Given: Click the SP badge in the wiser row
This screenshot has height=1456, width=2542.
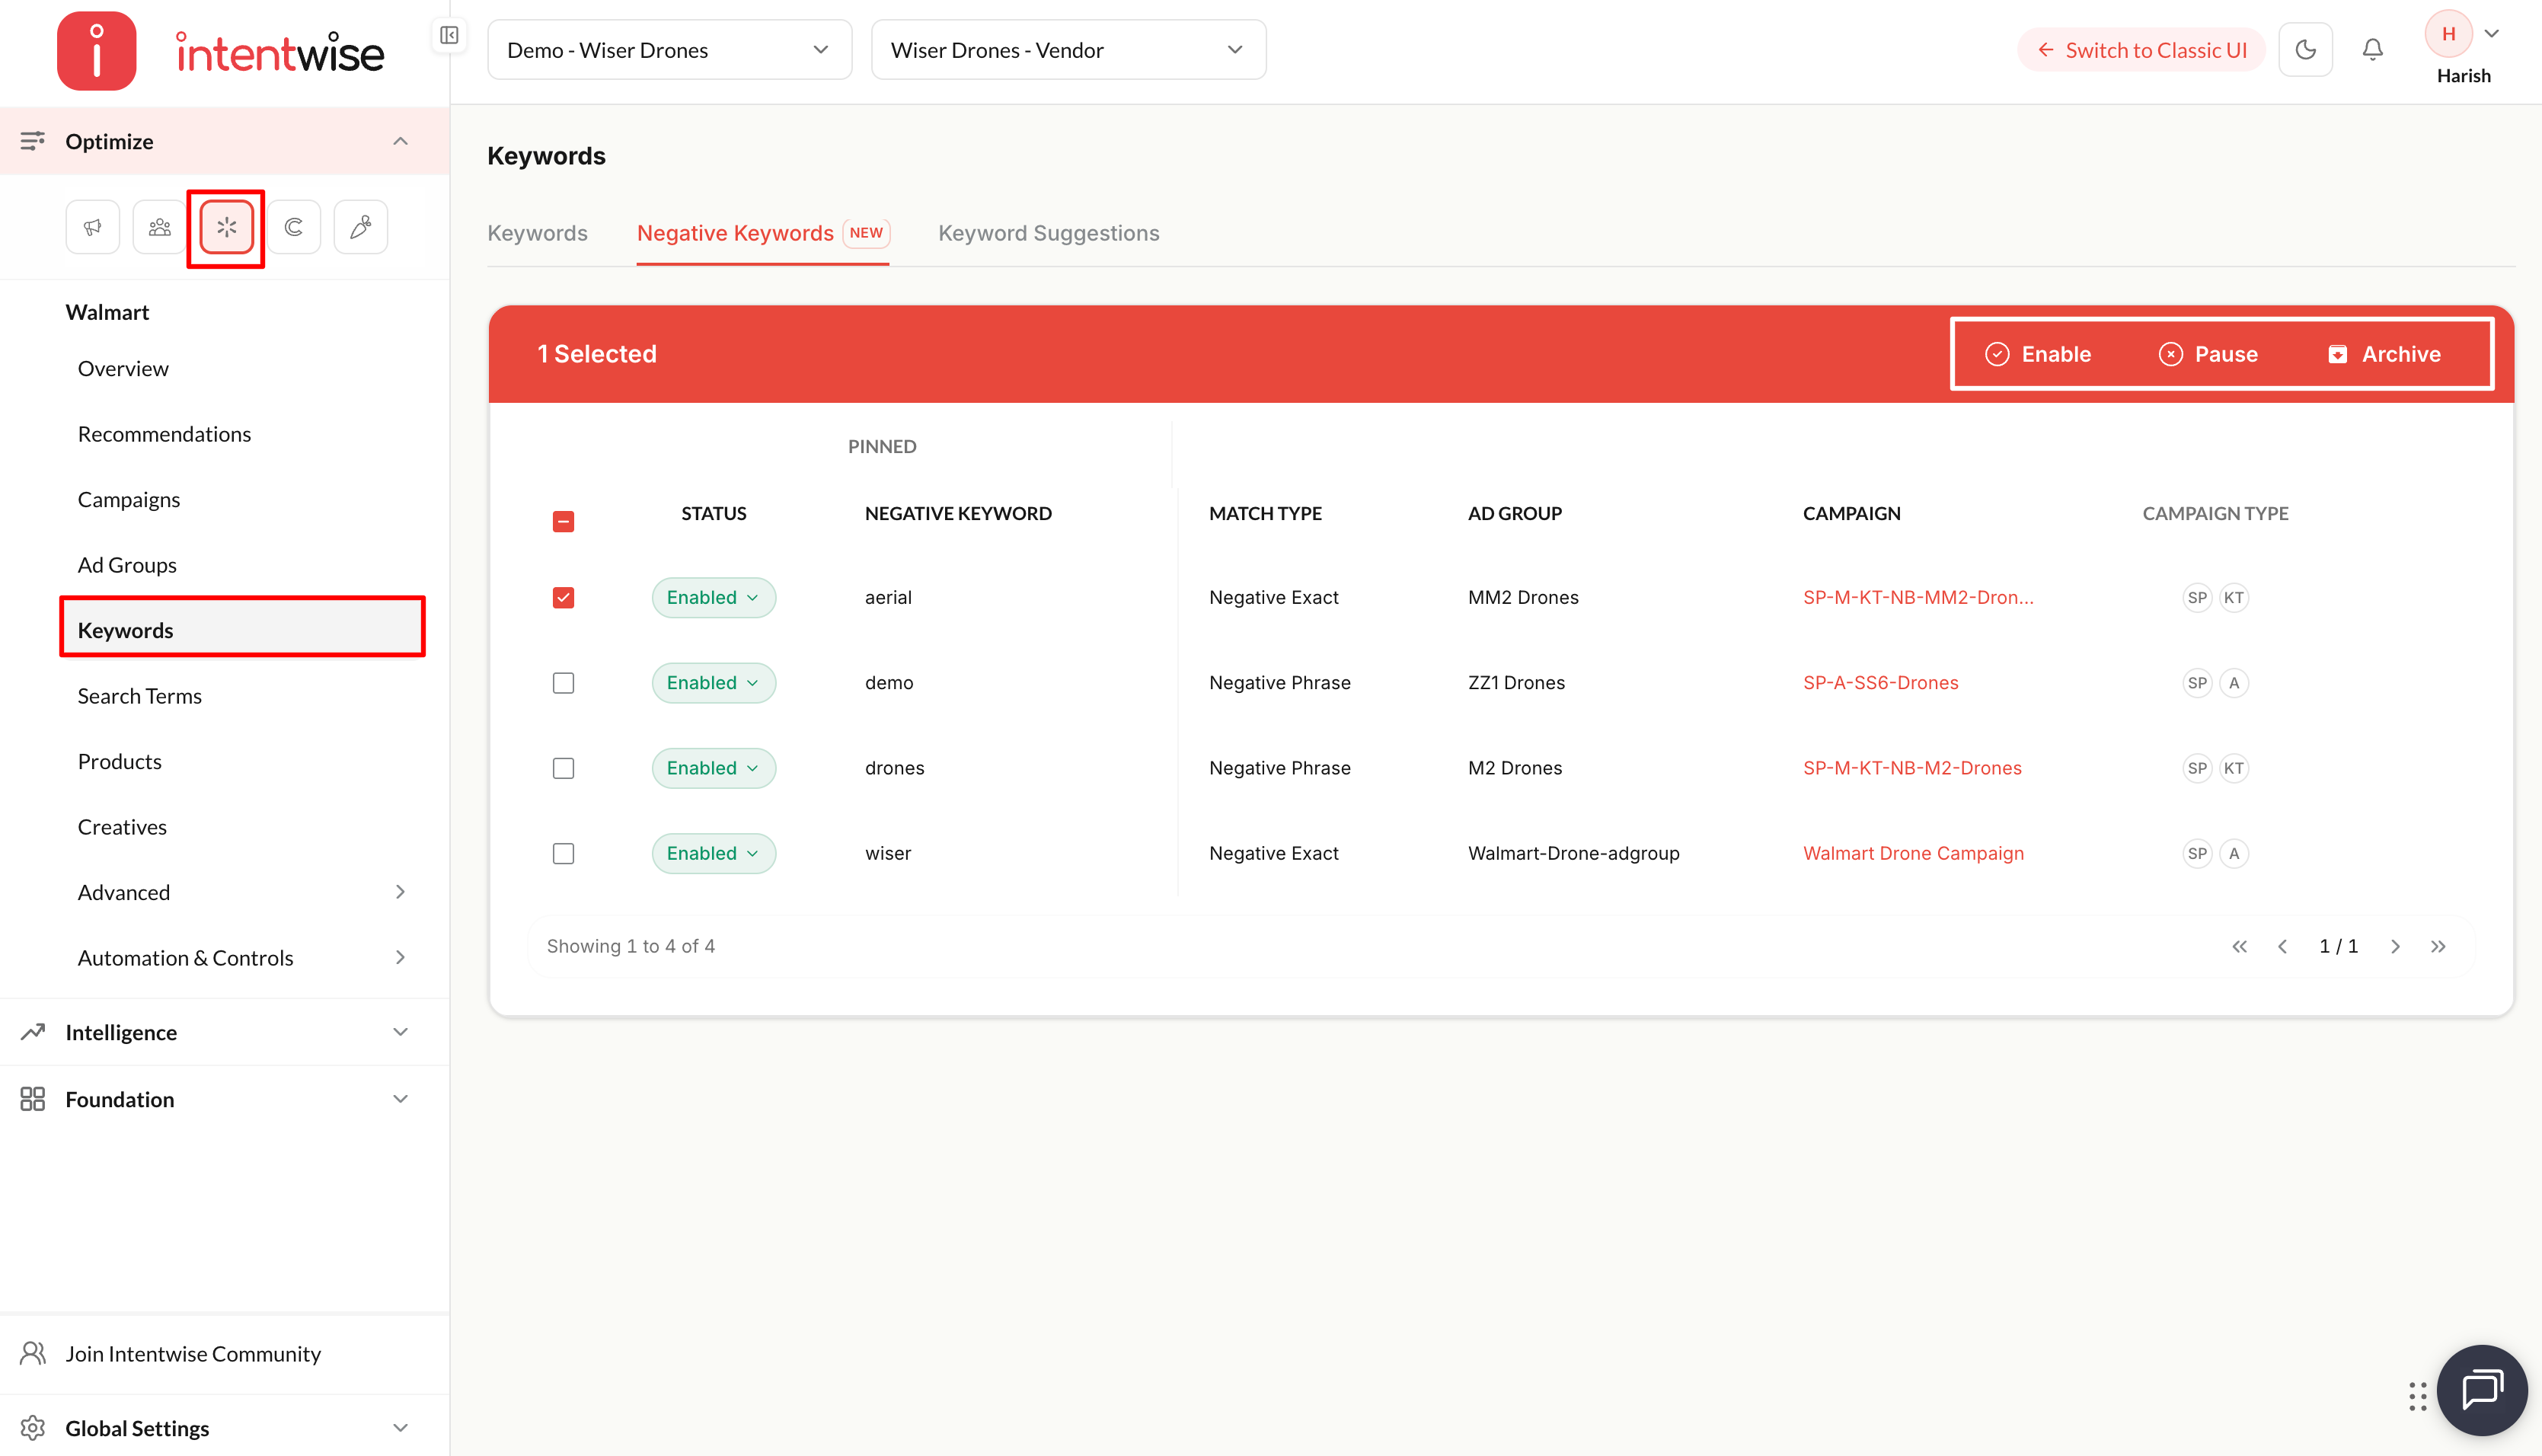Looking at the screenshot, I should click(2197, 853).
